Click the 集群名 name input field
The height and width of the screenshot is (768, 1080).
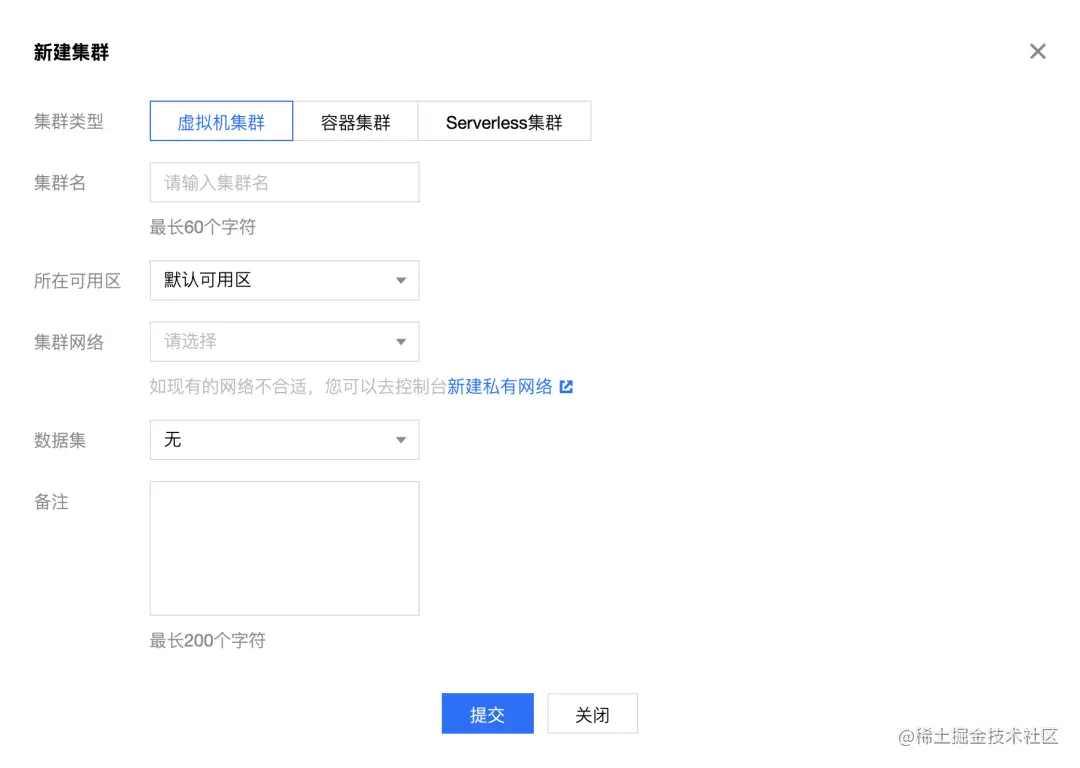tap(284, 182)
